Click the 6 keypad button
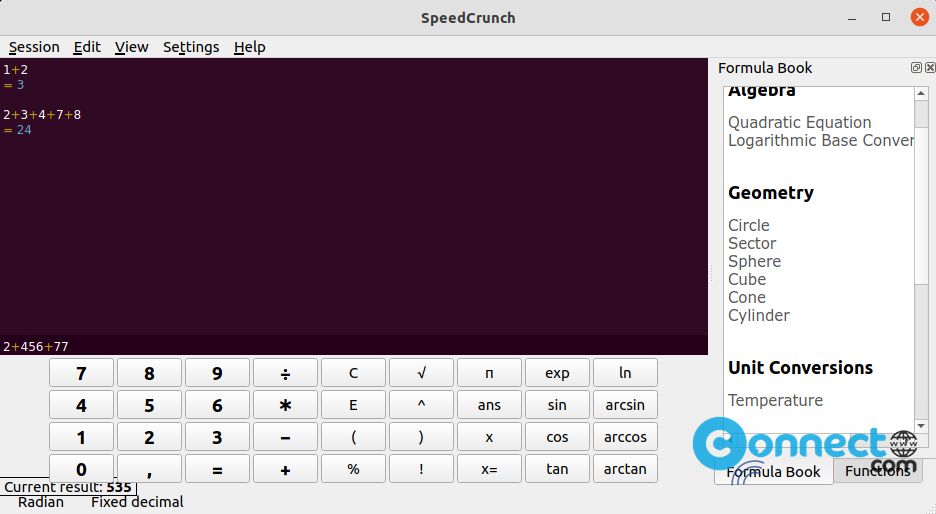The image size is (936, 514). [217, 405]
